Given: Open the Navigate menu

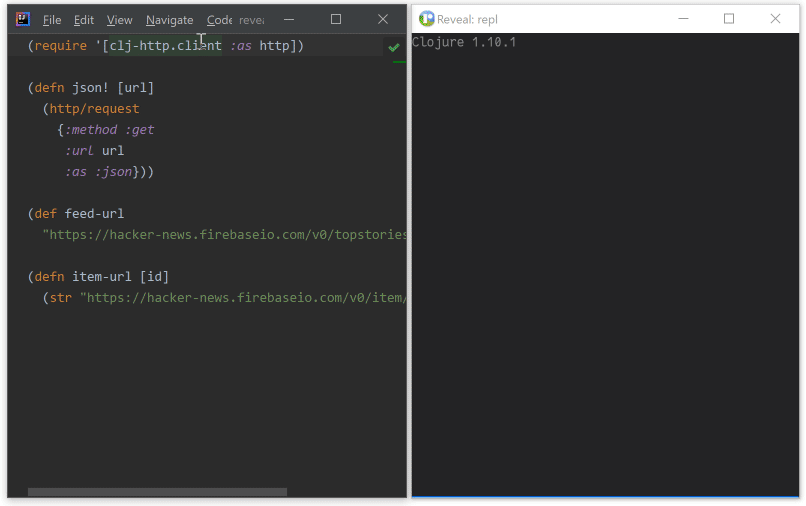Looking at the screenshot, I should pos(169,20).
